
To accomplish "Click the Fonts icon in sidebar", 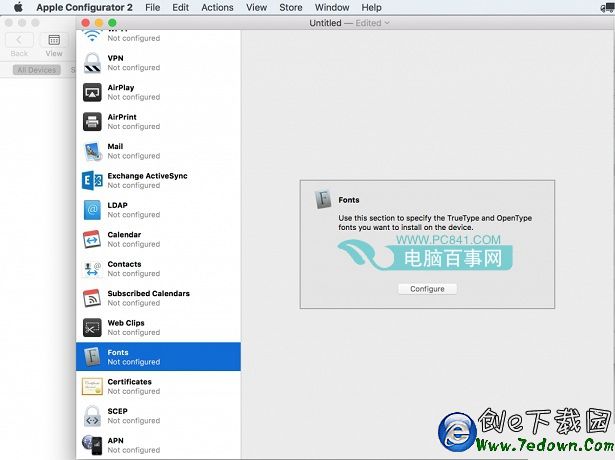I will click(92, 357).
